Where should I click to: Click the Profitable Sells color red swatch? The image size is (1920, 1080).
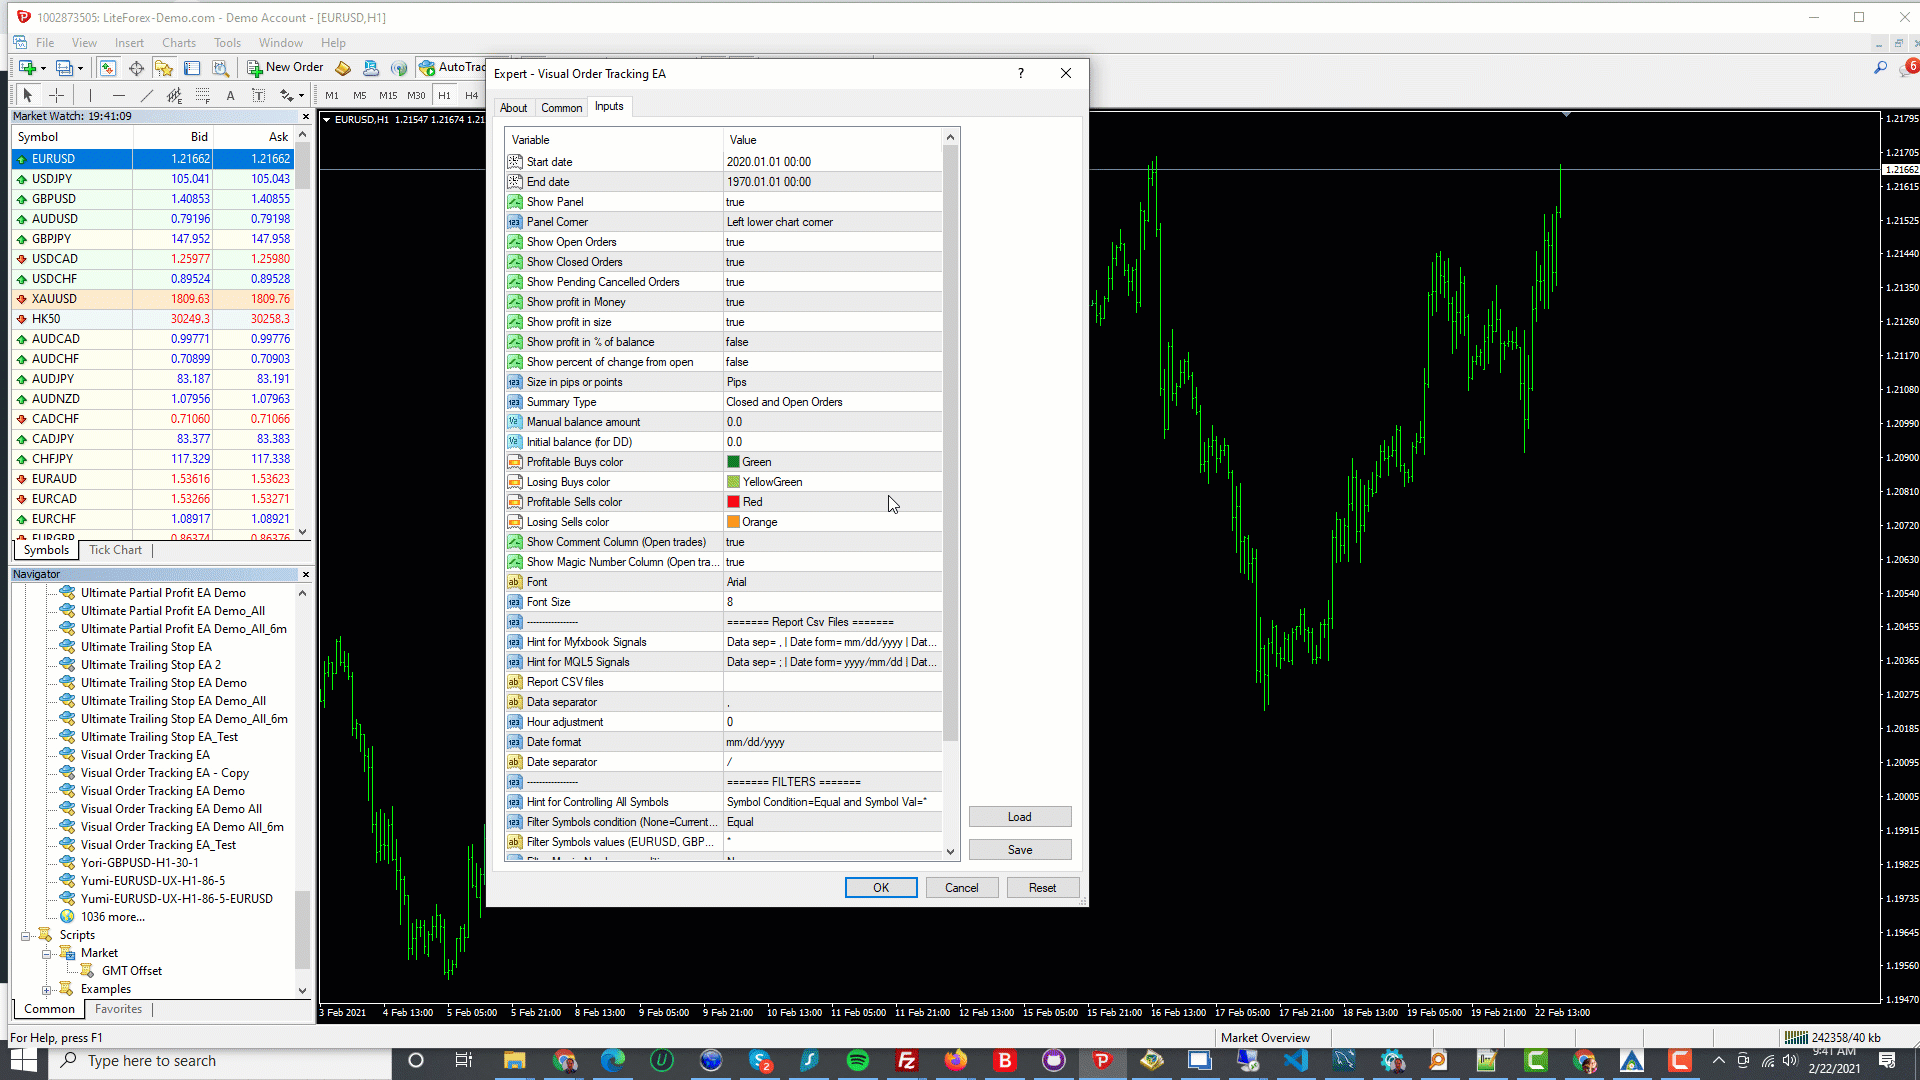[x=733, y=502]
